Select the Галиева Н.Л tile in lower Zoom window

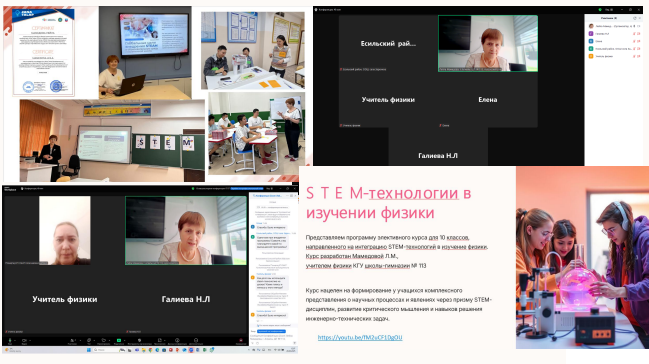point(186,299)
